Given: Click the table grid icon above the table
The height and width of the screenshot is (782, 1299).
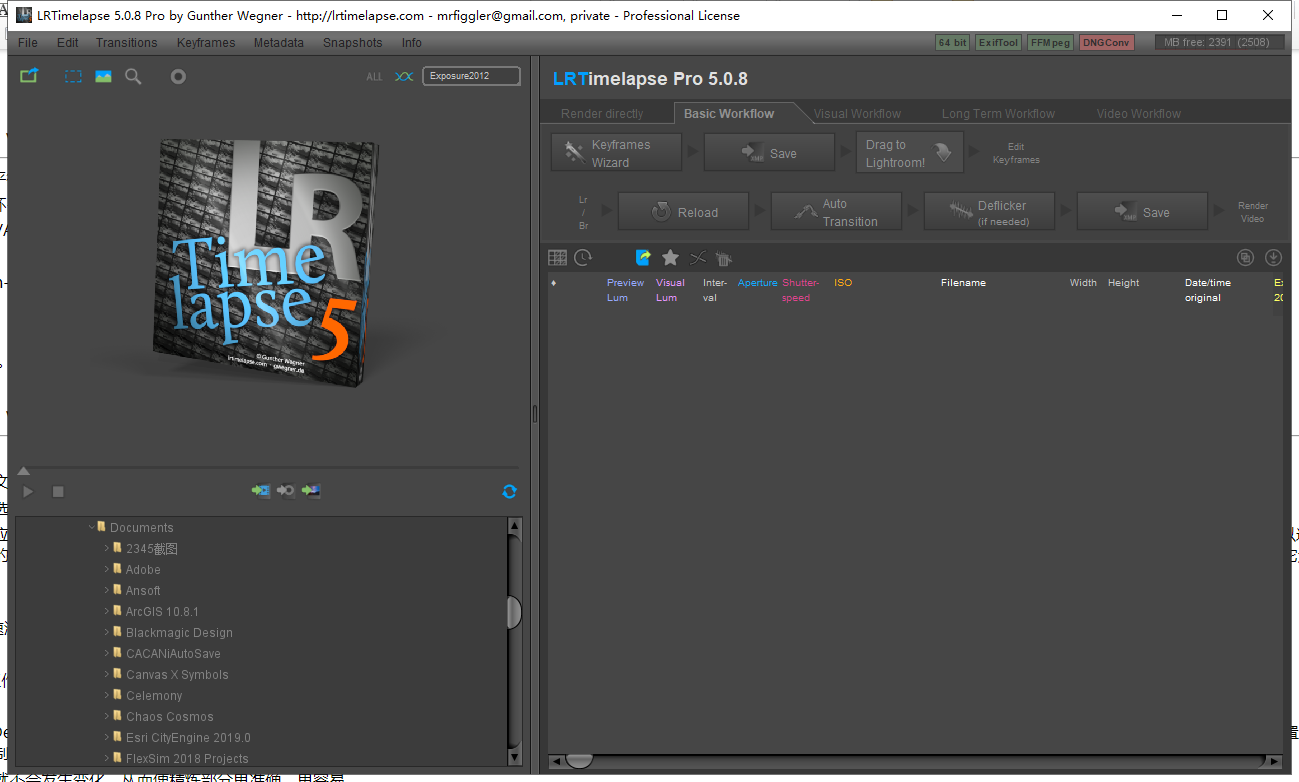Looking at the screenshot, I should [x=557, y=258].
